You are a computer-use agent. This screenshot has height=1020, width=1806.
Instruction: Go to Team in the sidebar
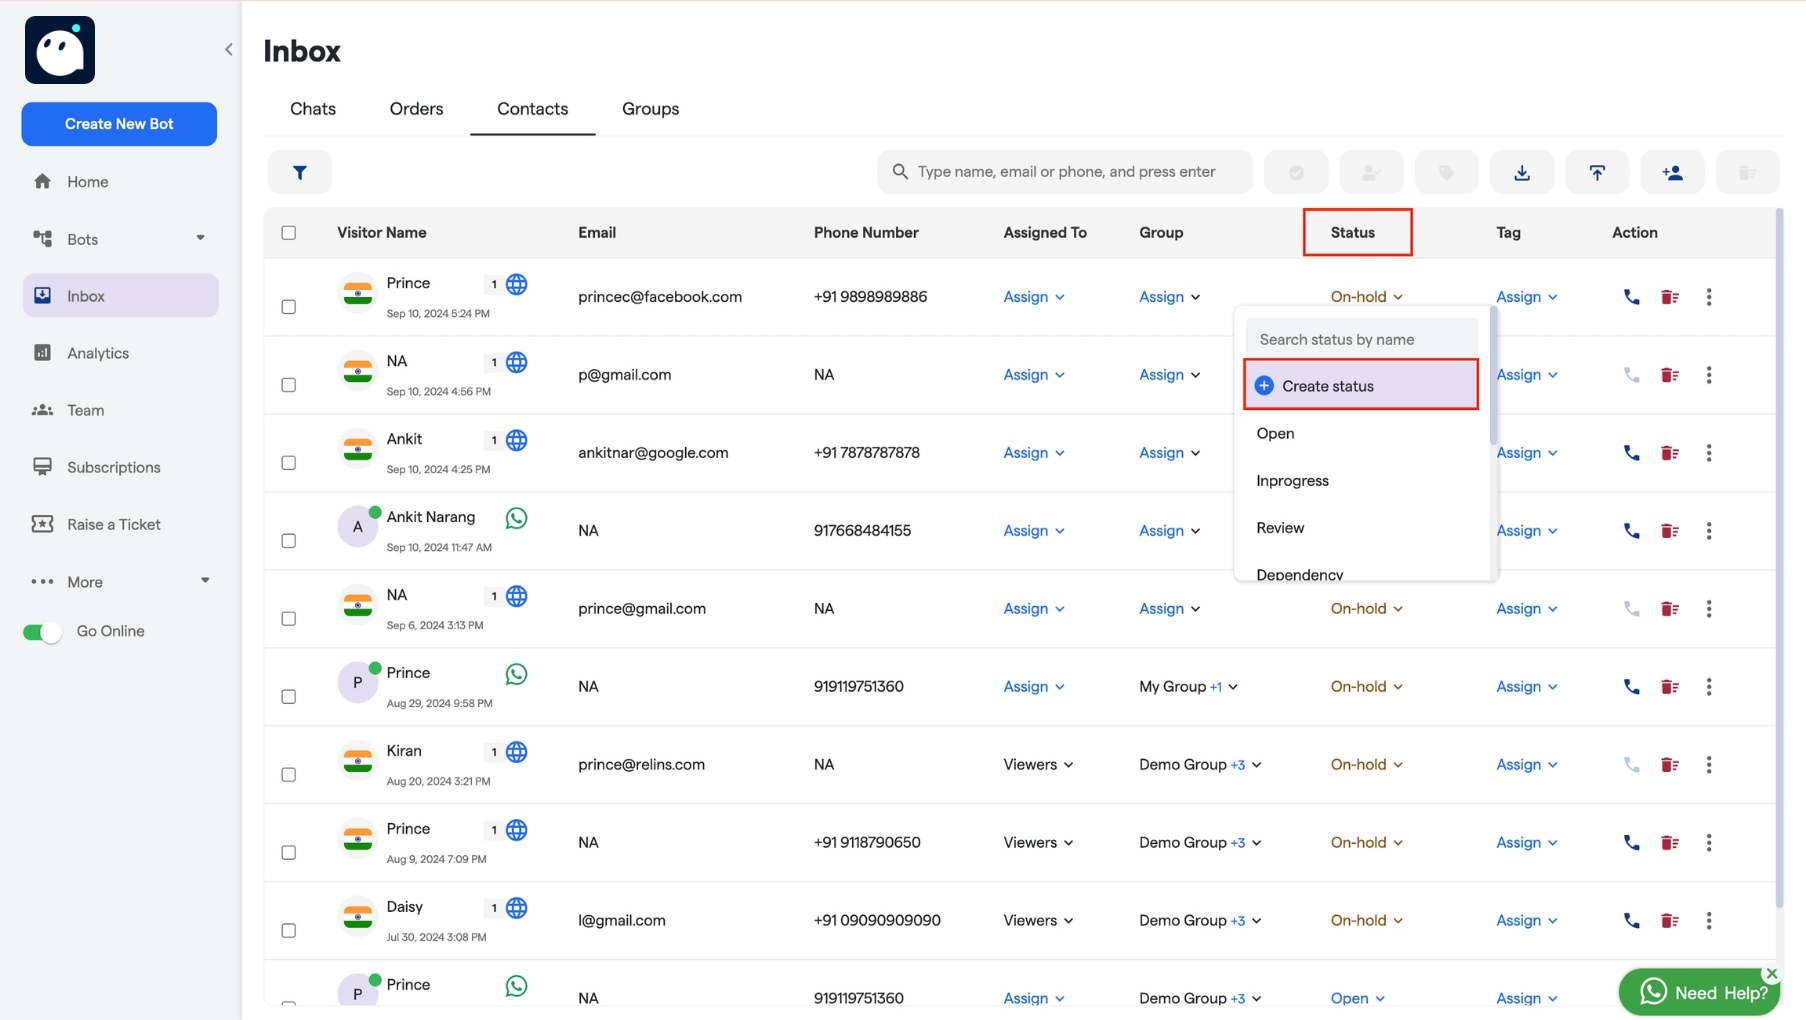[x=120, y=410]
